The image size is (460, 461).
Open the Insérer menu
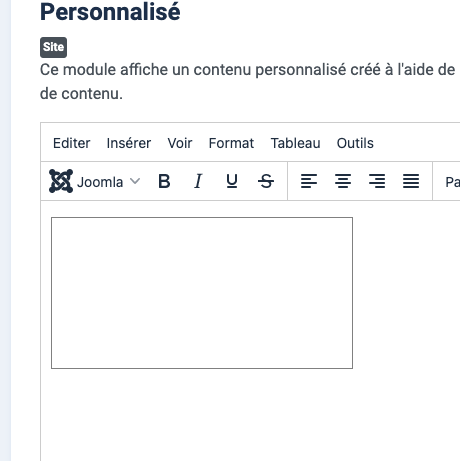pos(129,143)
